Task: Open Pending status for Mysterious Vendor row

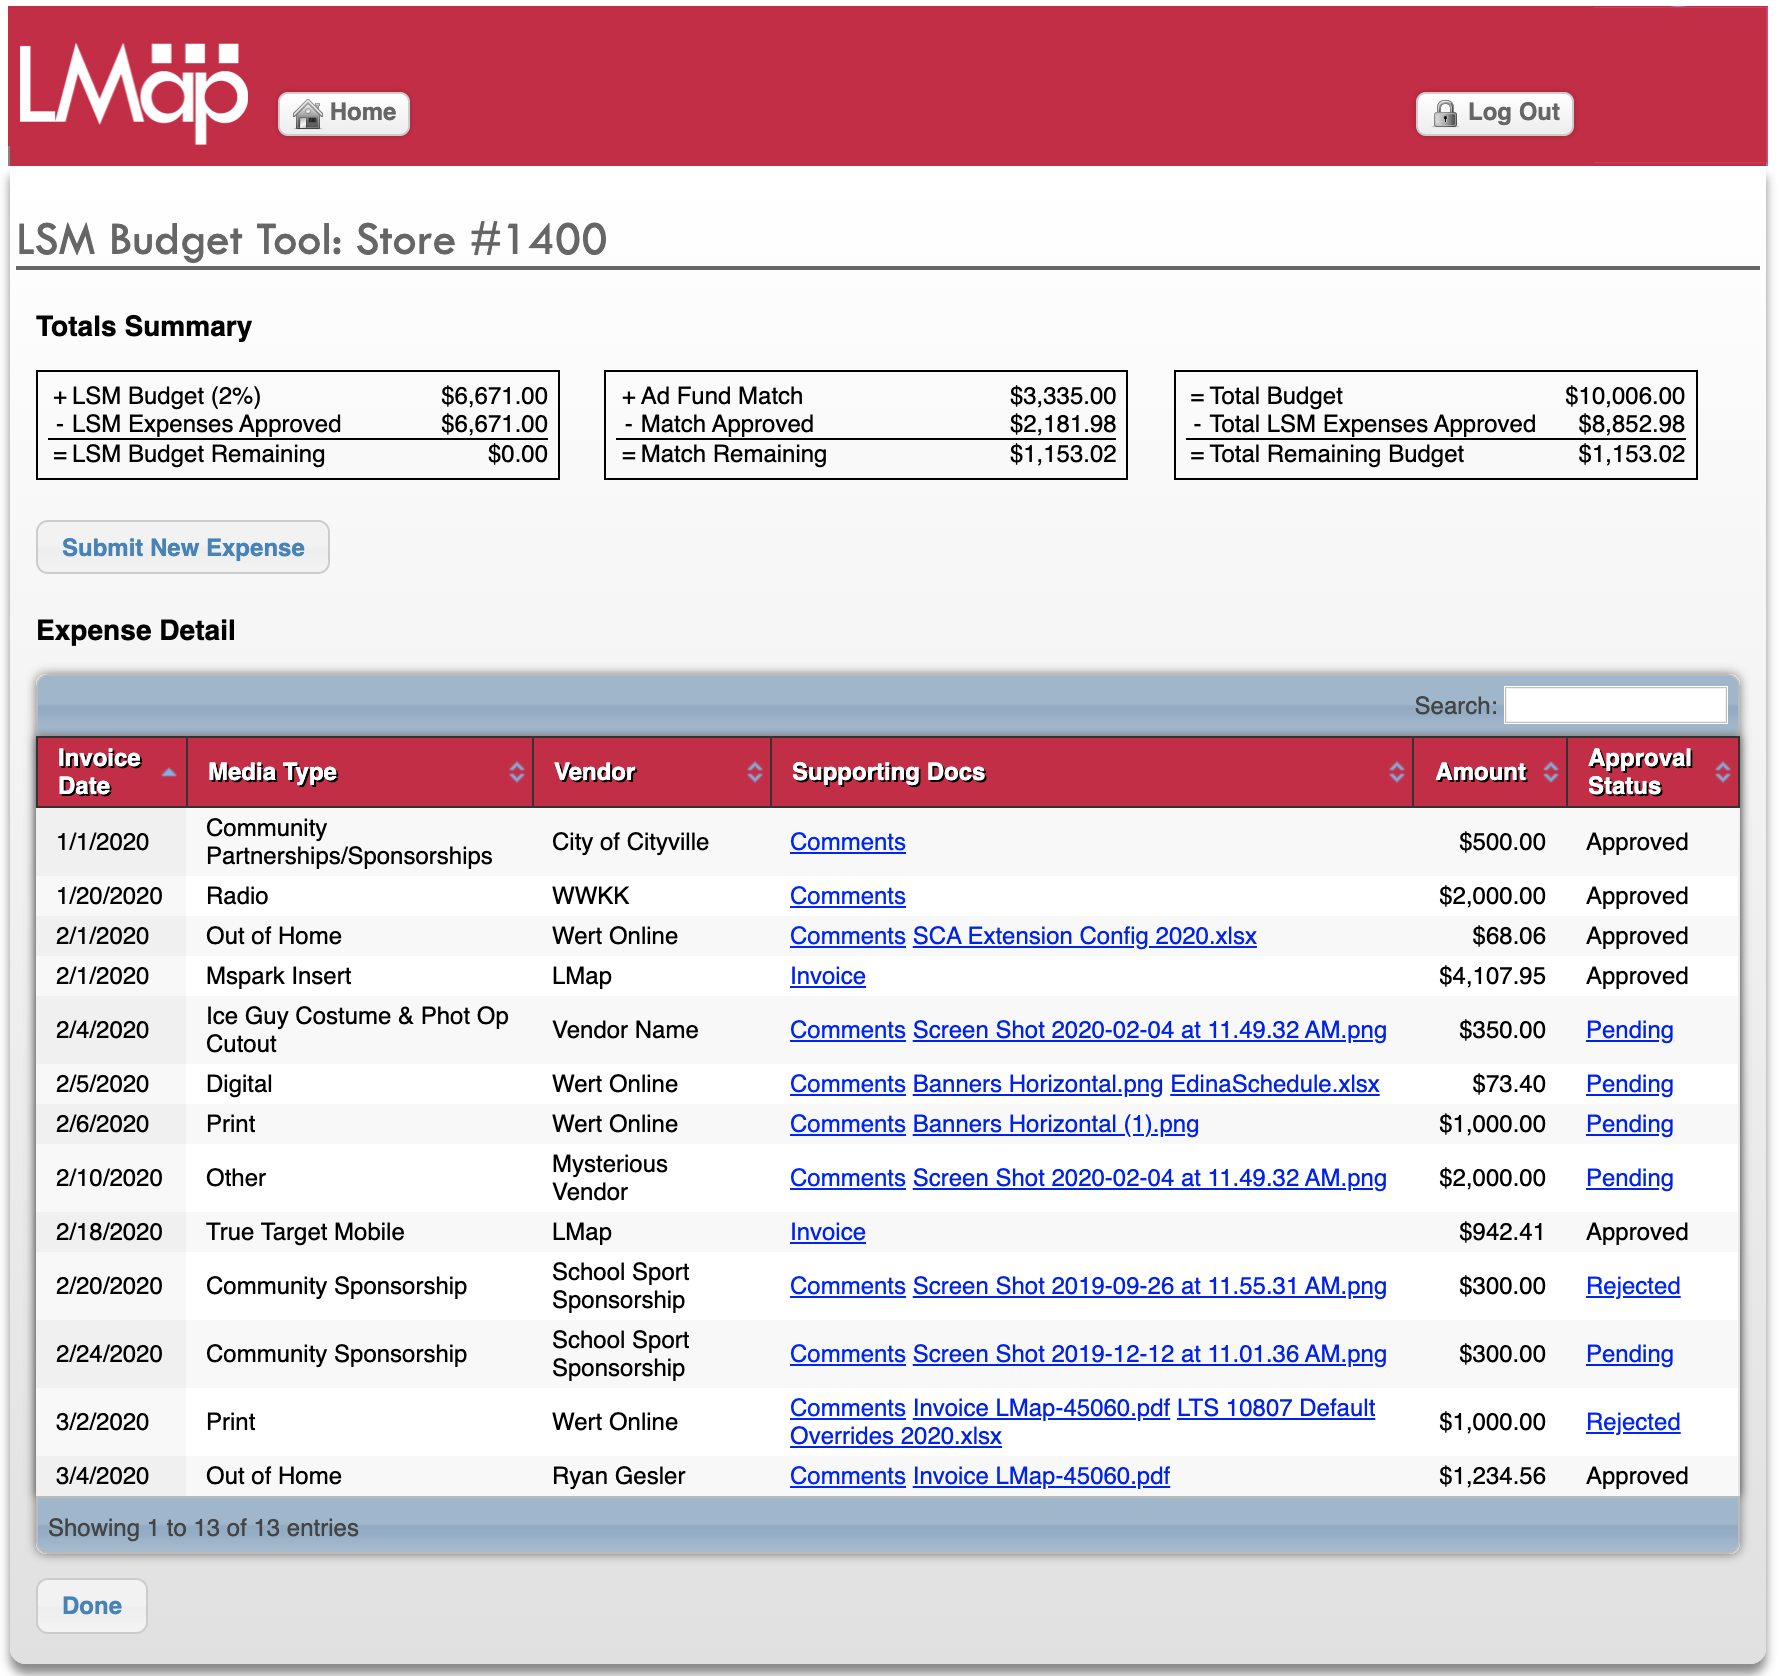Action: [1629, 1178]
